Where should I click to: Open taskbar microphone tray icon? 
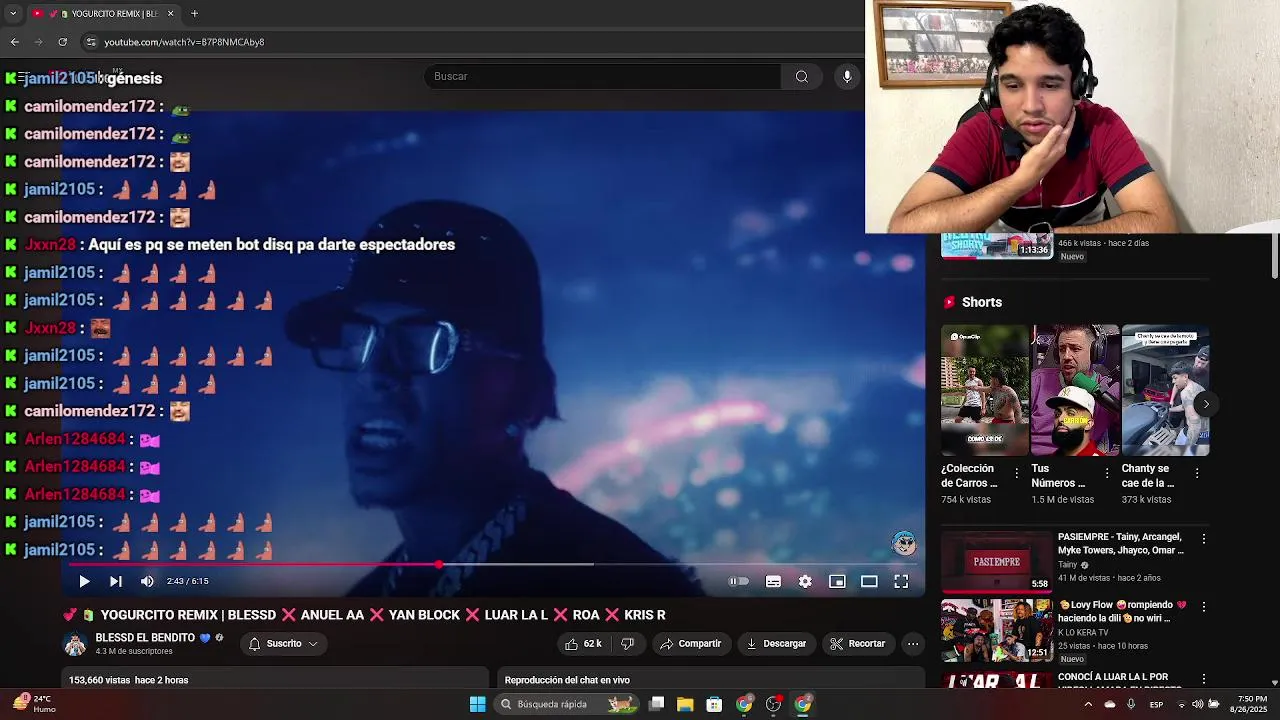click(1131, 704)
